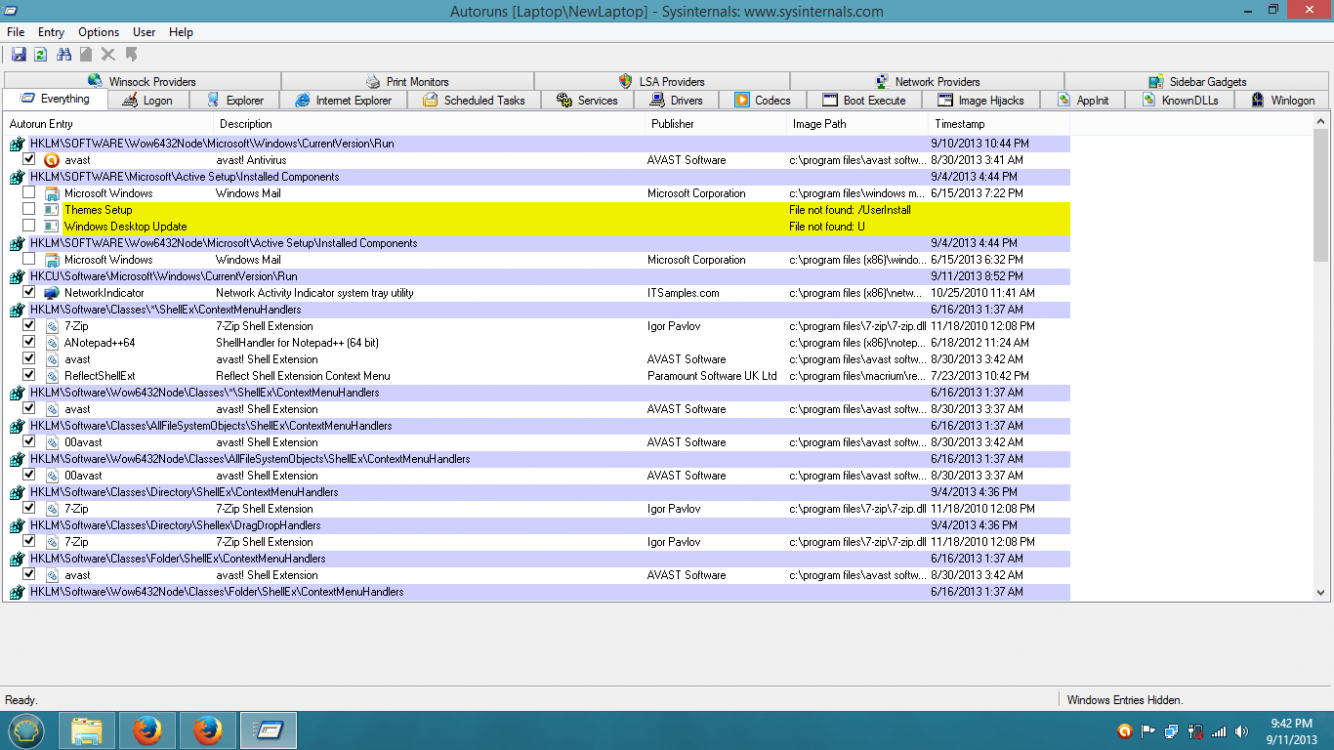The image size is (1334, 750).
Task: Click the ReflectShellExt entry icon
Action: click(x=52, y=376)
